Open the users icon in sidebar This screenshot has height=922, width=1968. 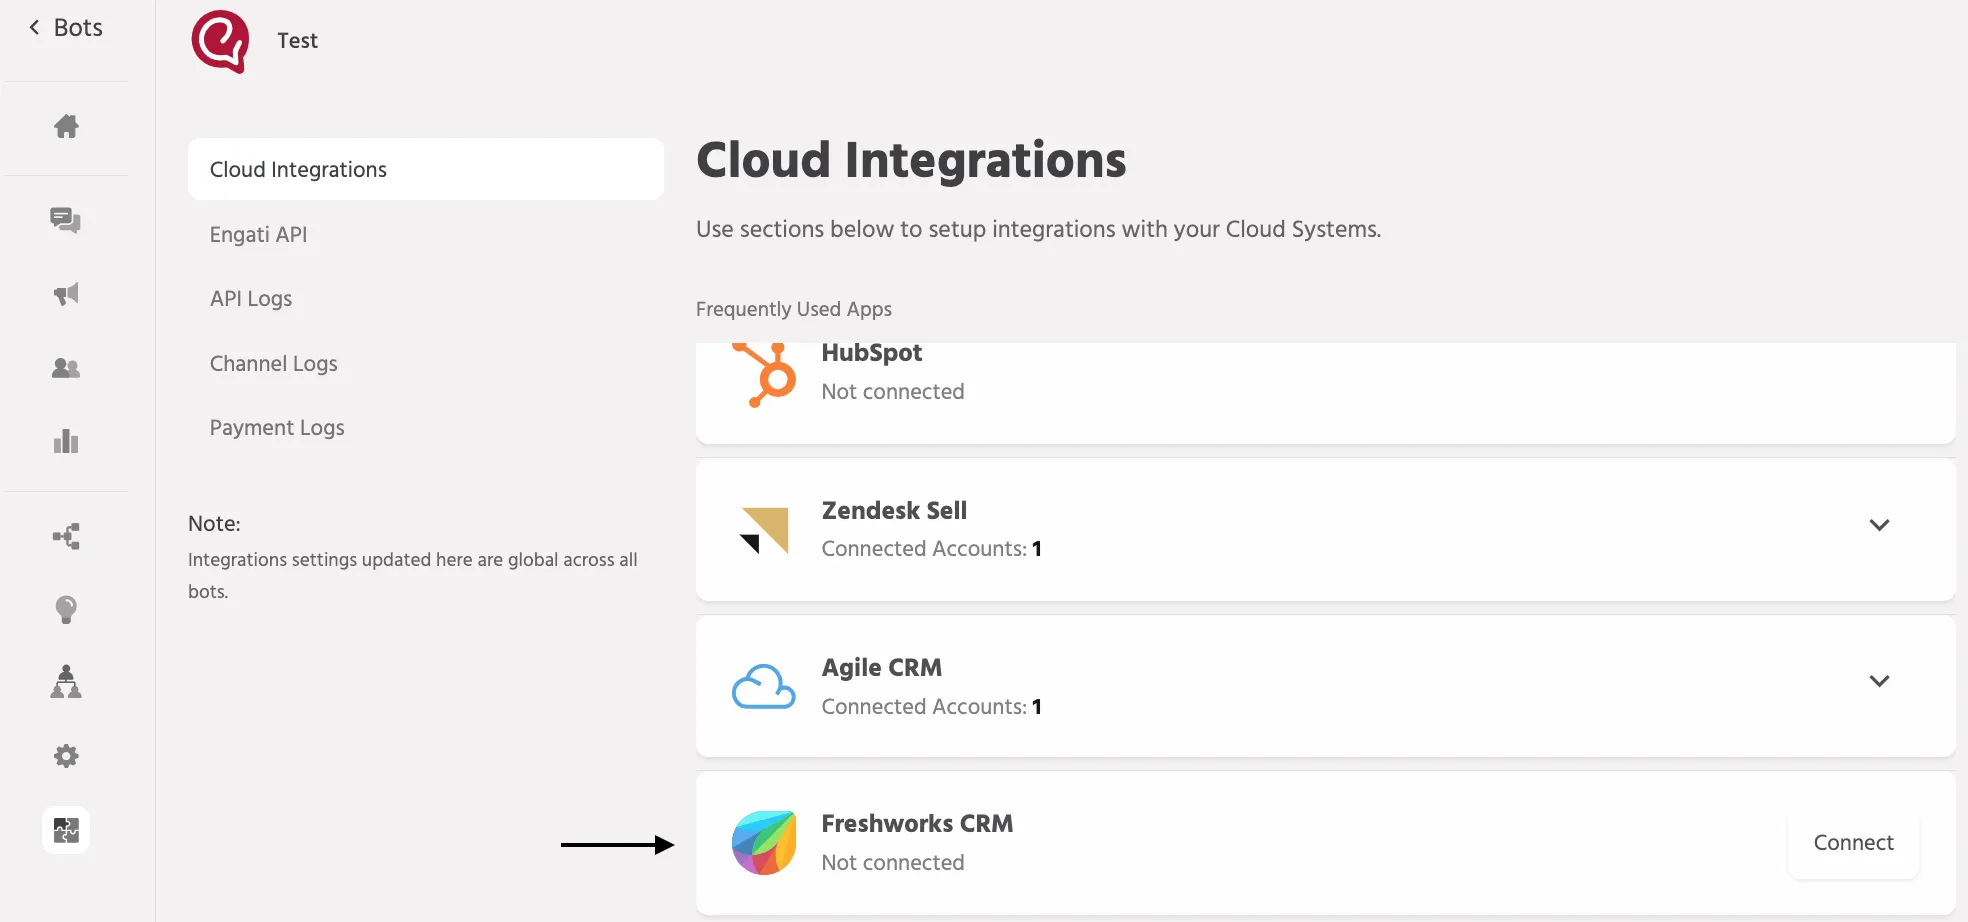(66, 368)
